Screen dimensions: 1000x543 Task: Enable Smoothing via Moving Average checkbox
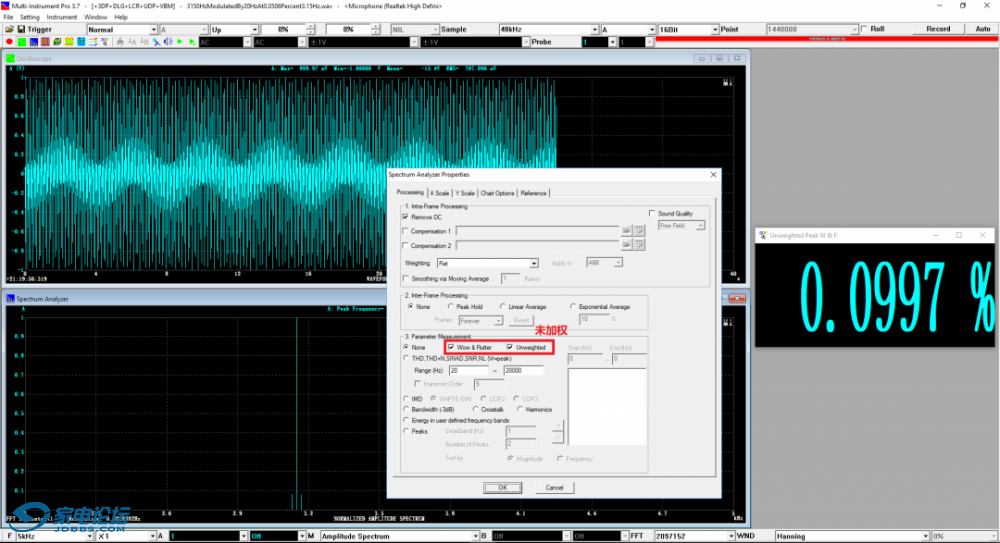tap(406, 278)
